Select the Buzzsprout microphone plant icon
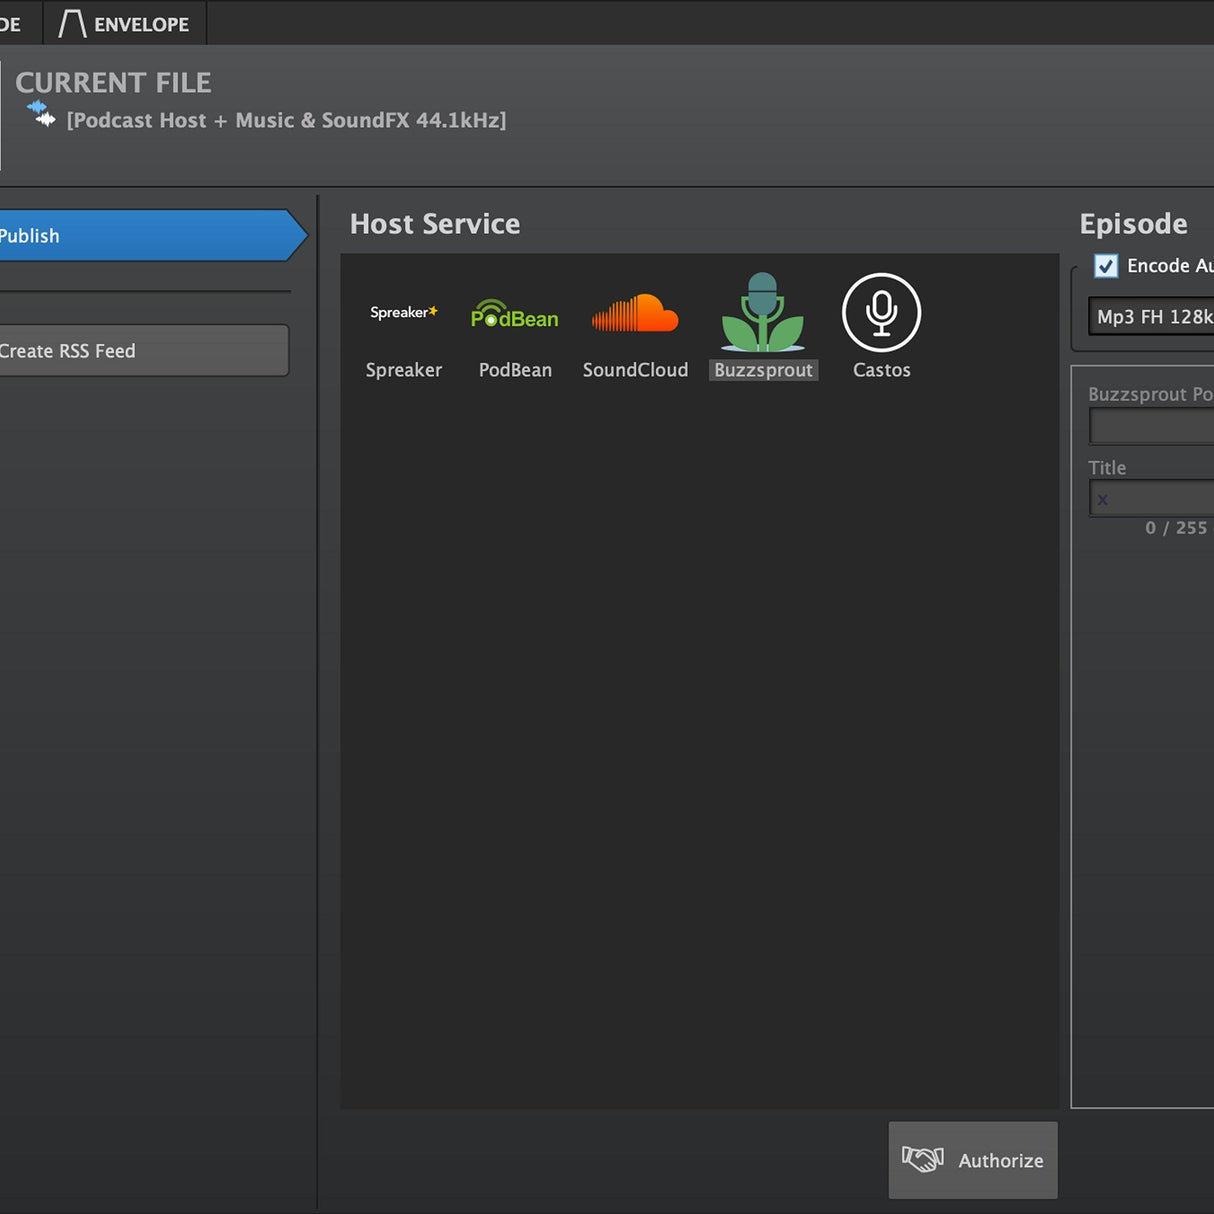Viewport: 1214px width, 1214px height. (x=763, y=313)
